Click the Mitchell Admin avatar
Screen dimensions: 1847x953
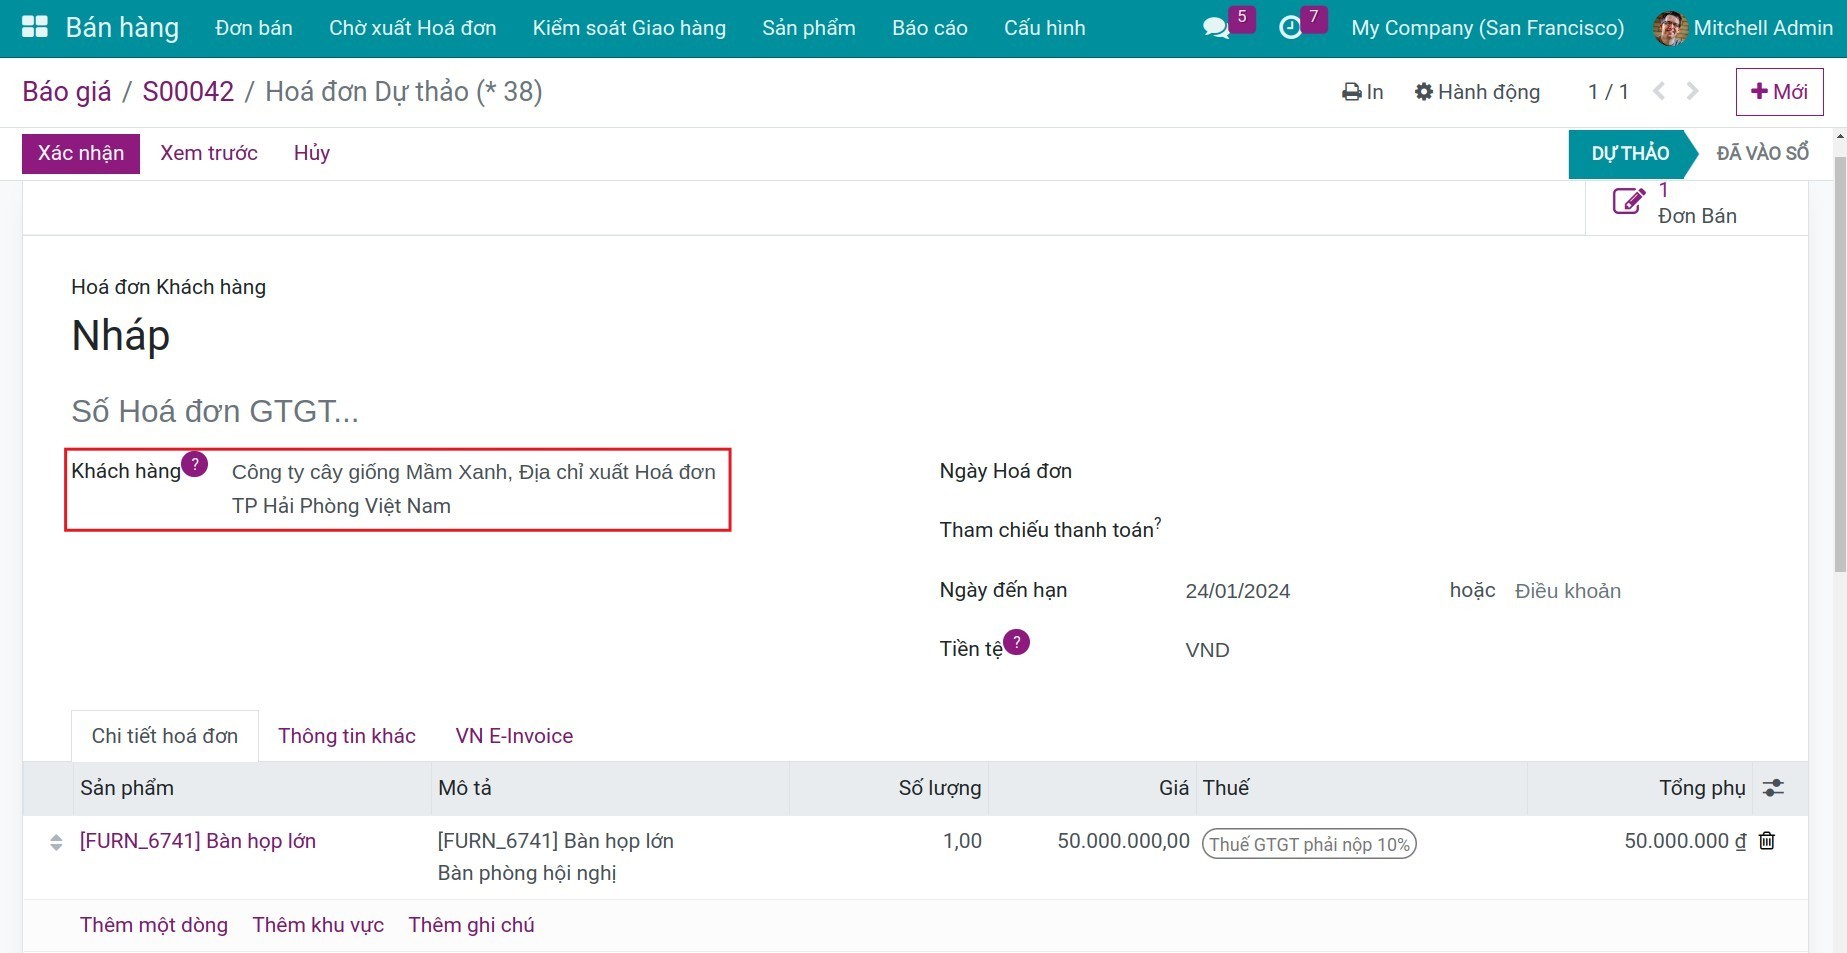(1669, 28)
